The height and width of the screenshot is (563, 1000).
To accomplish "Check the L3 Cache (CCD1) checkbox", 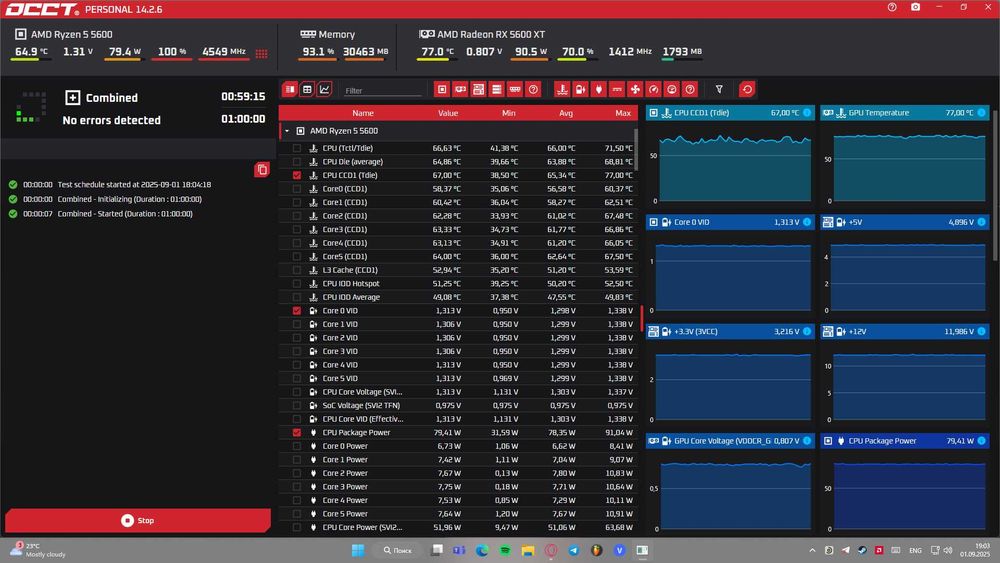I will [297, 270].
